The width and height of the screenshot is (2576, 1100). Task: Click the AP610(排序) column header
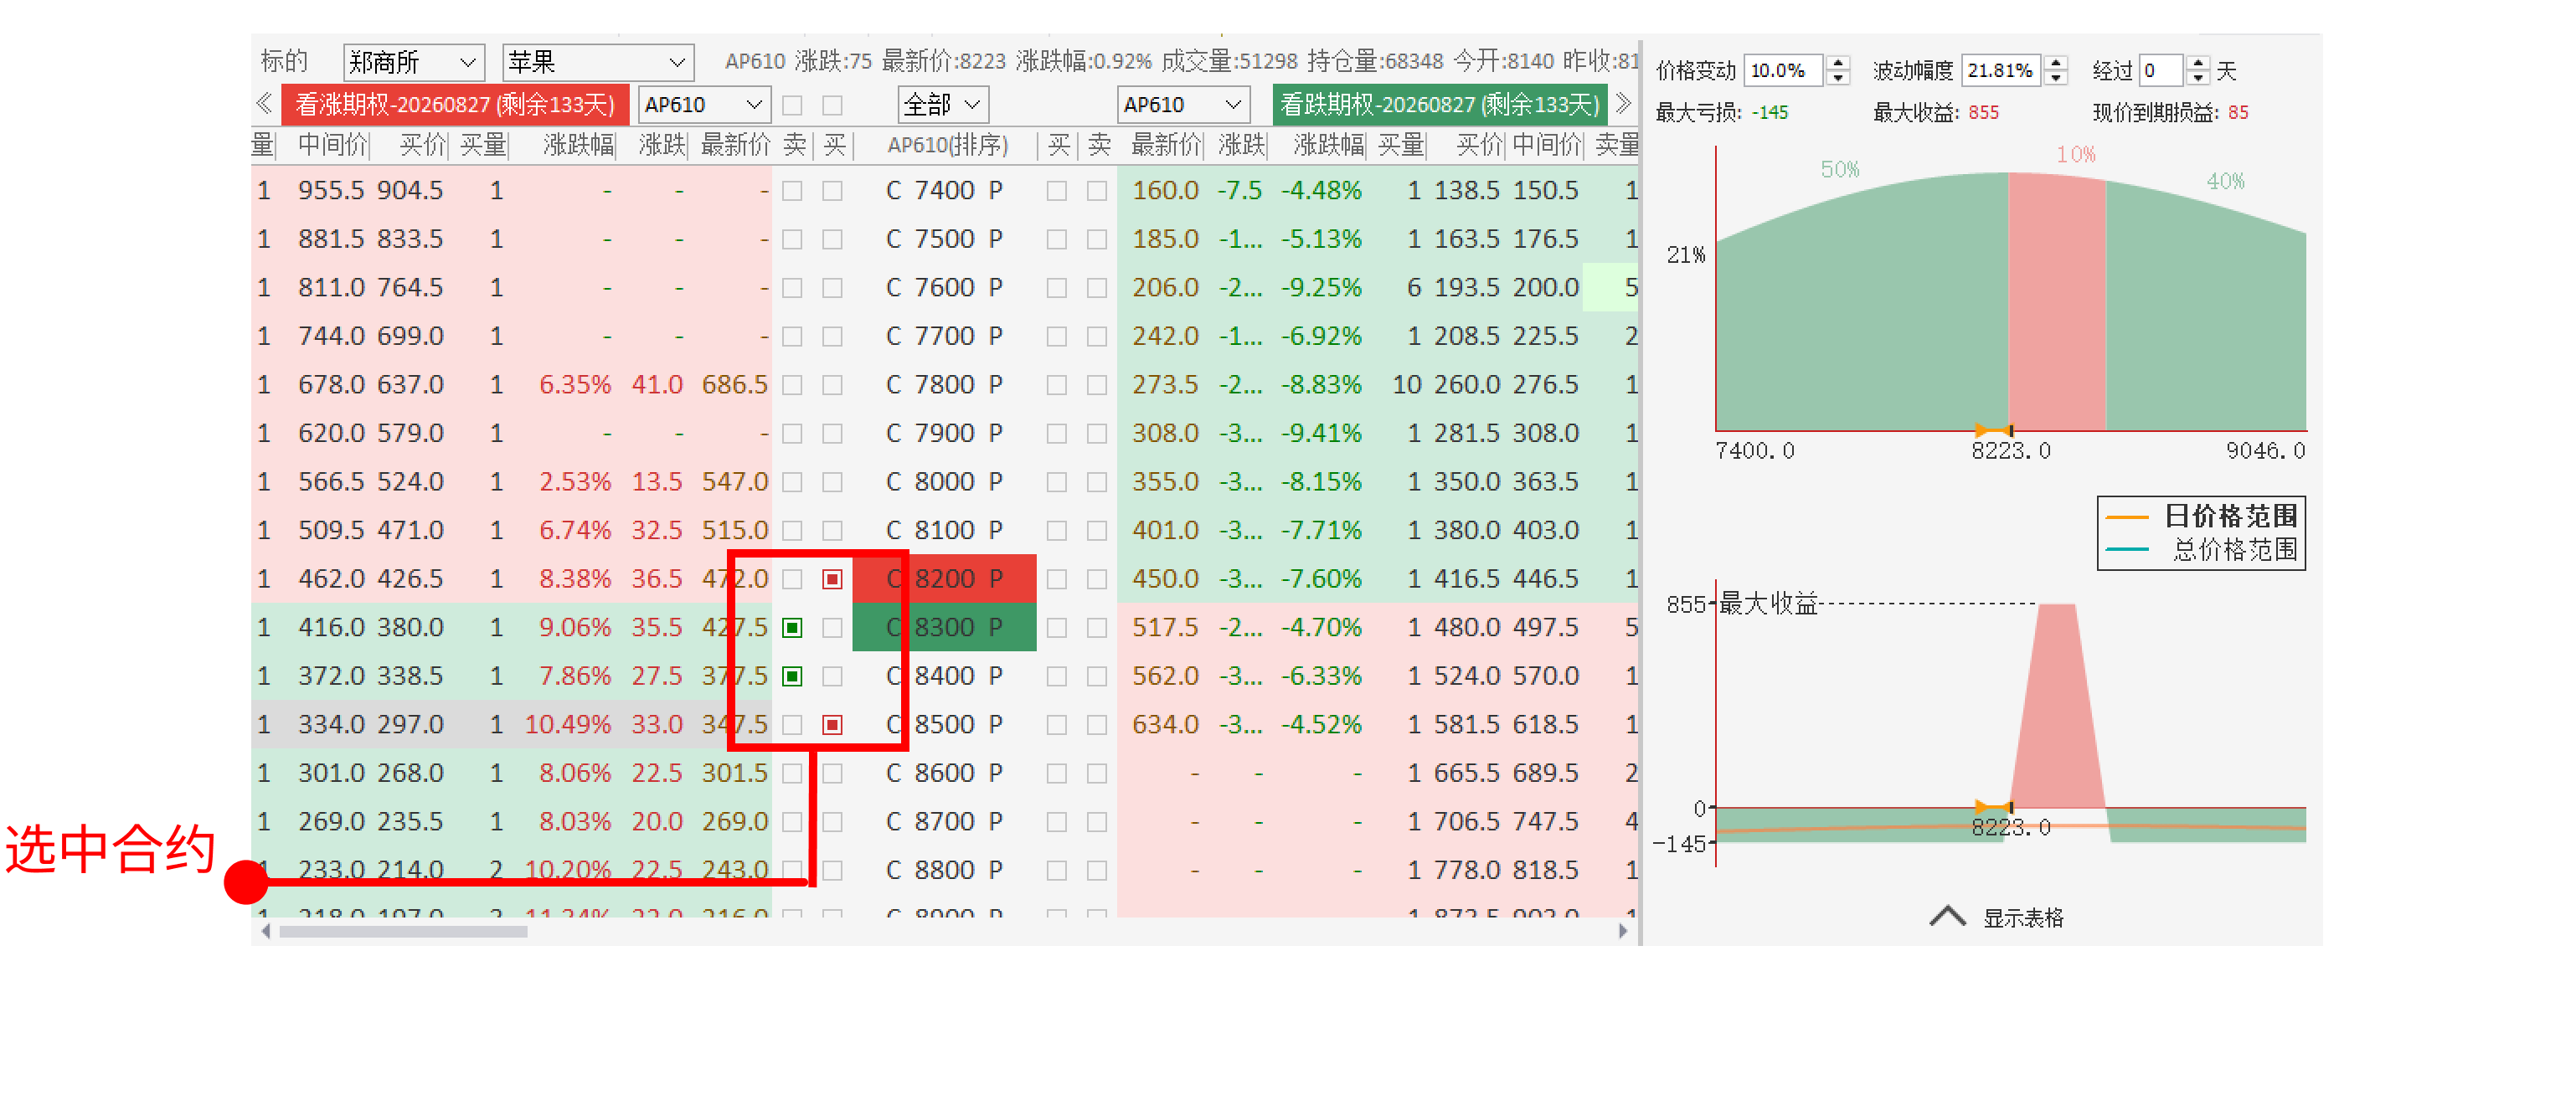coord(946,146)
